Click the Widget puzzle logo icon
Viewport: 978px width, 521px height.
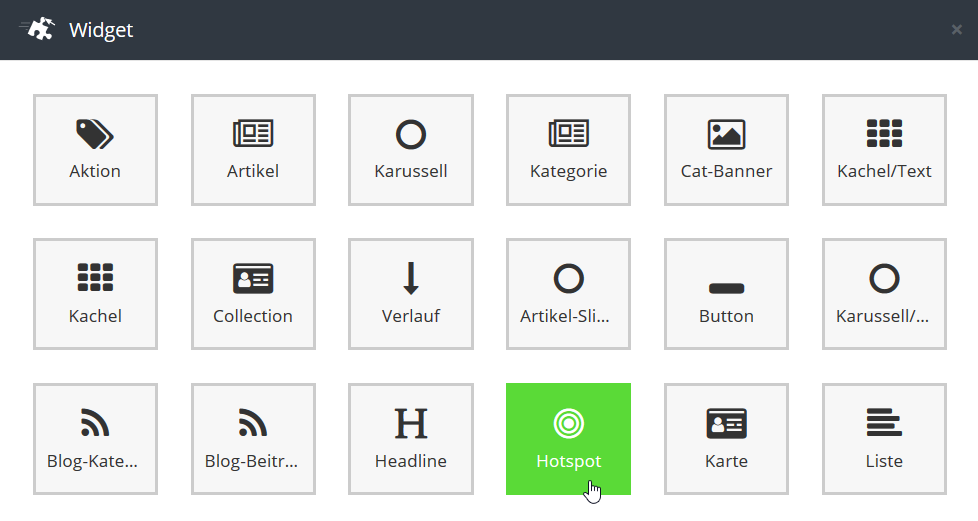coord(37,29)
